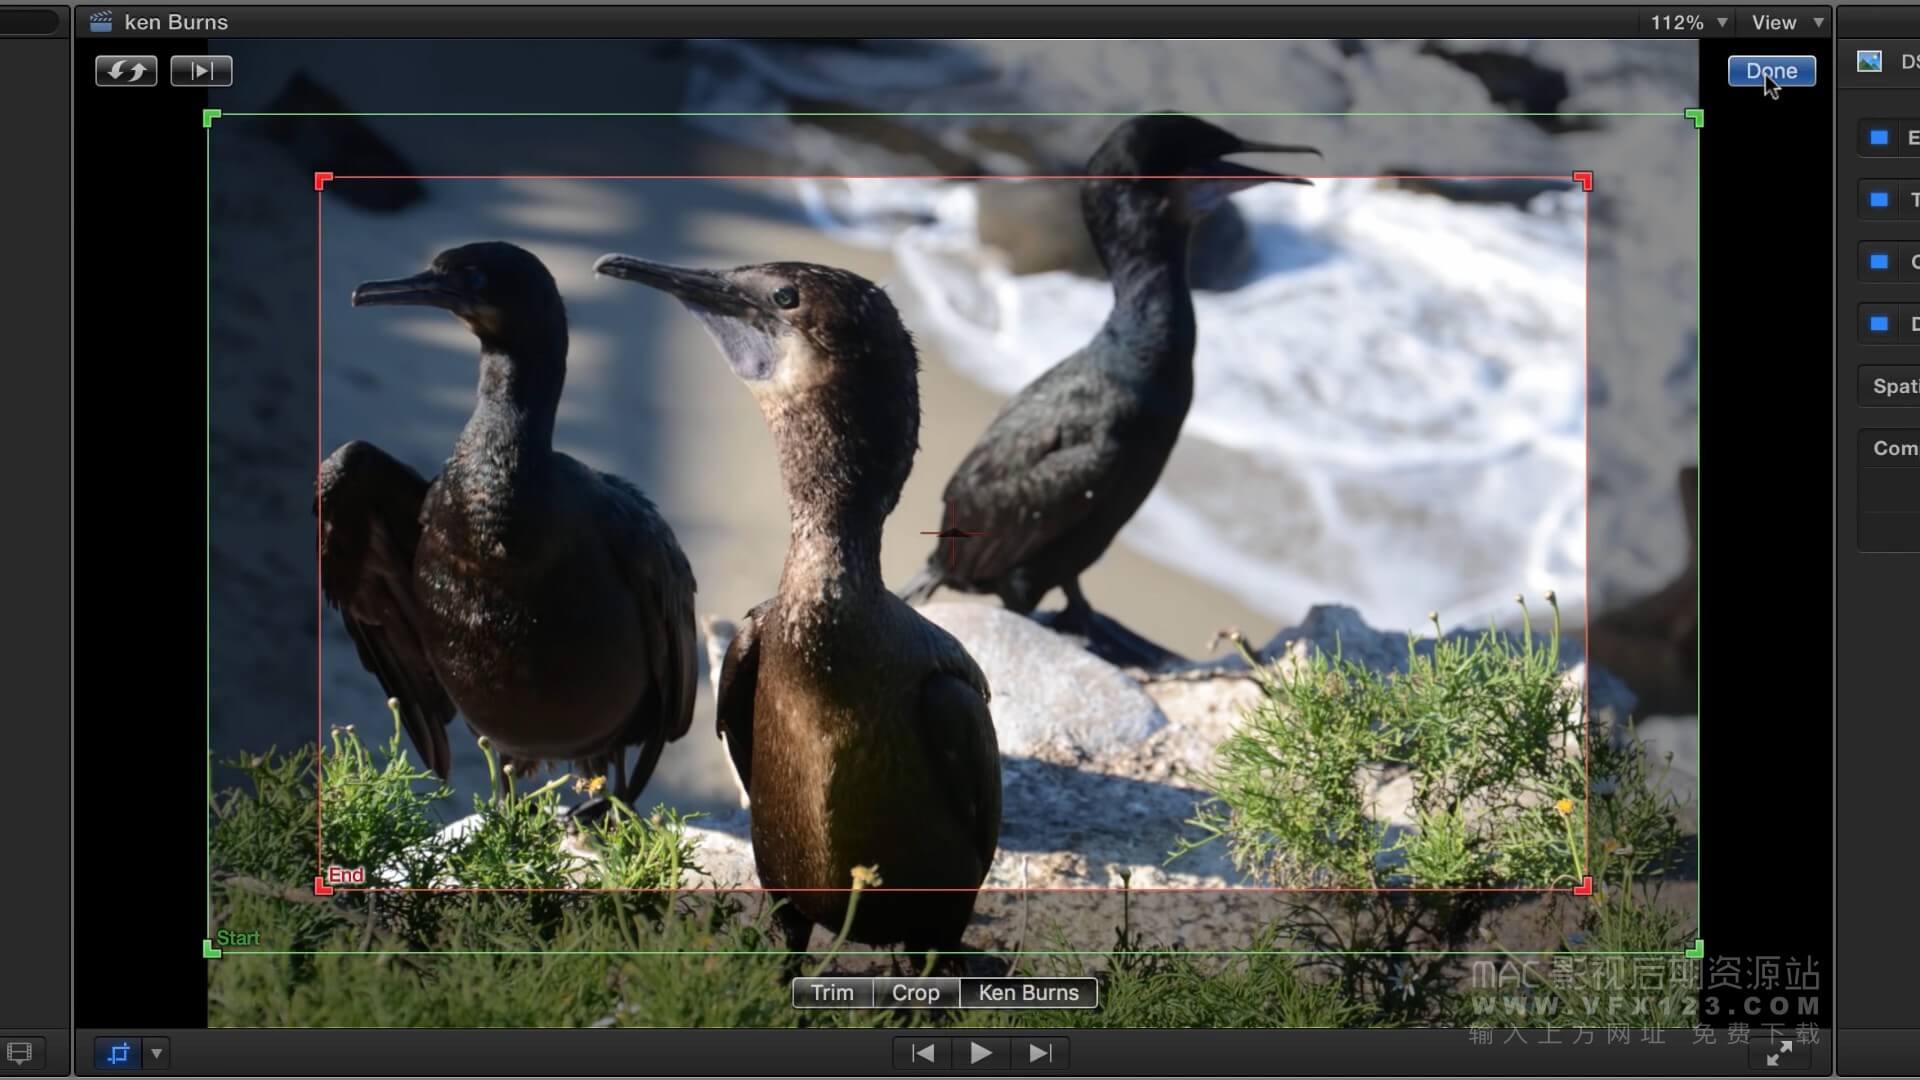Image resolution: width=1920 pixels, height=1080 pixels.
Task: Play the clip in the viewer
Action: click(981, 1053)
